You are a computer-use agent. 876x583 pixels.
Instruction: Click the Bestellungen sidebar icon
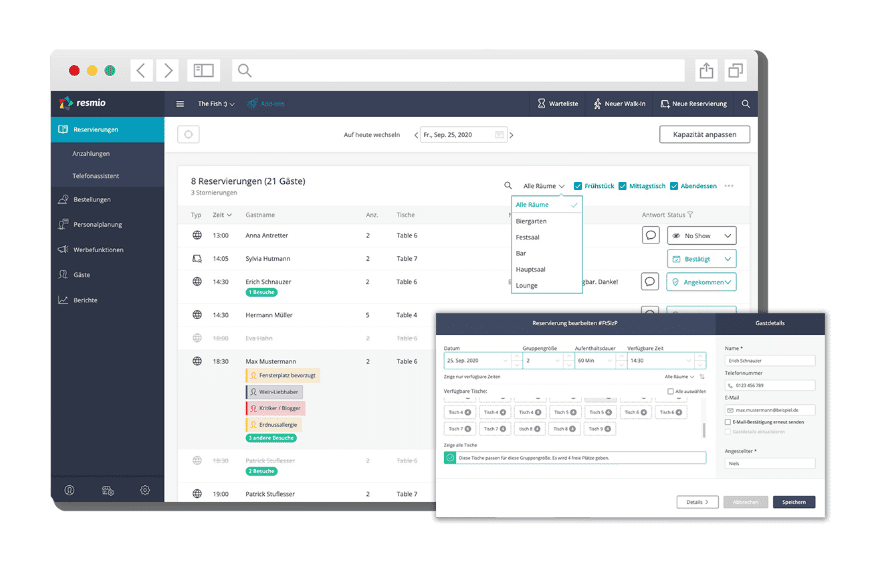(x=63, y=199)
